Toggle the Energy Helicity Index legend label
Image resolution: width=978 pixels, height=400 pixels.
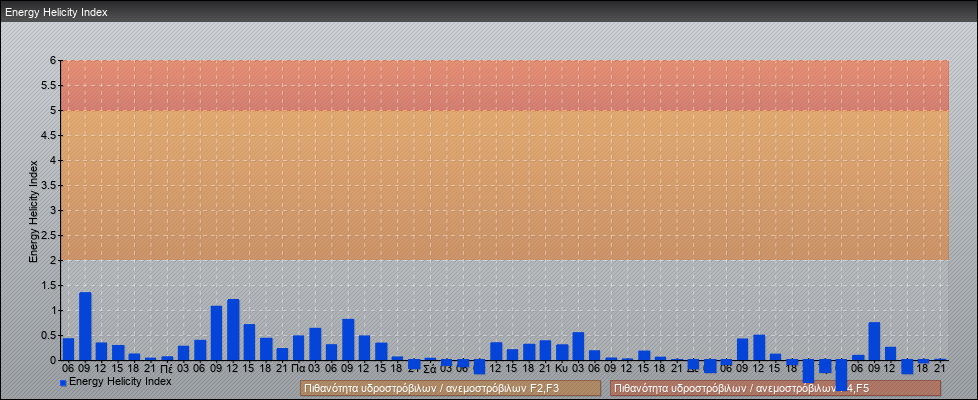point(120,381)
